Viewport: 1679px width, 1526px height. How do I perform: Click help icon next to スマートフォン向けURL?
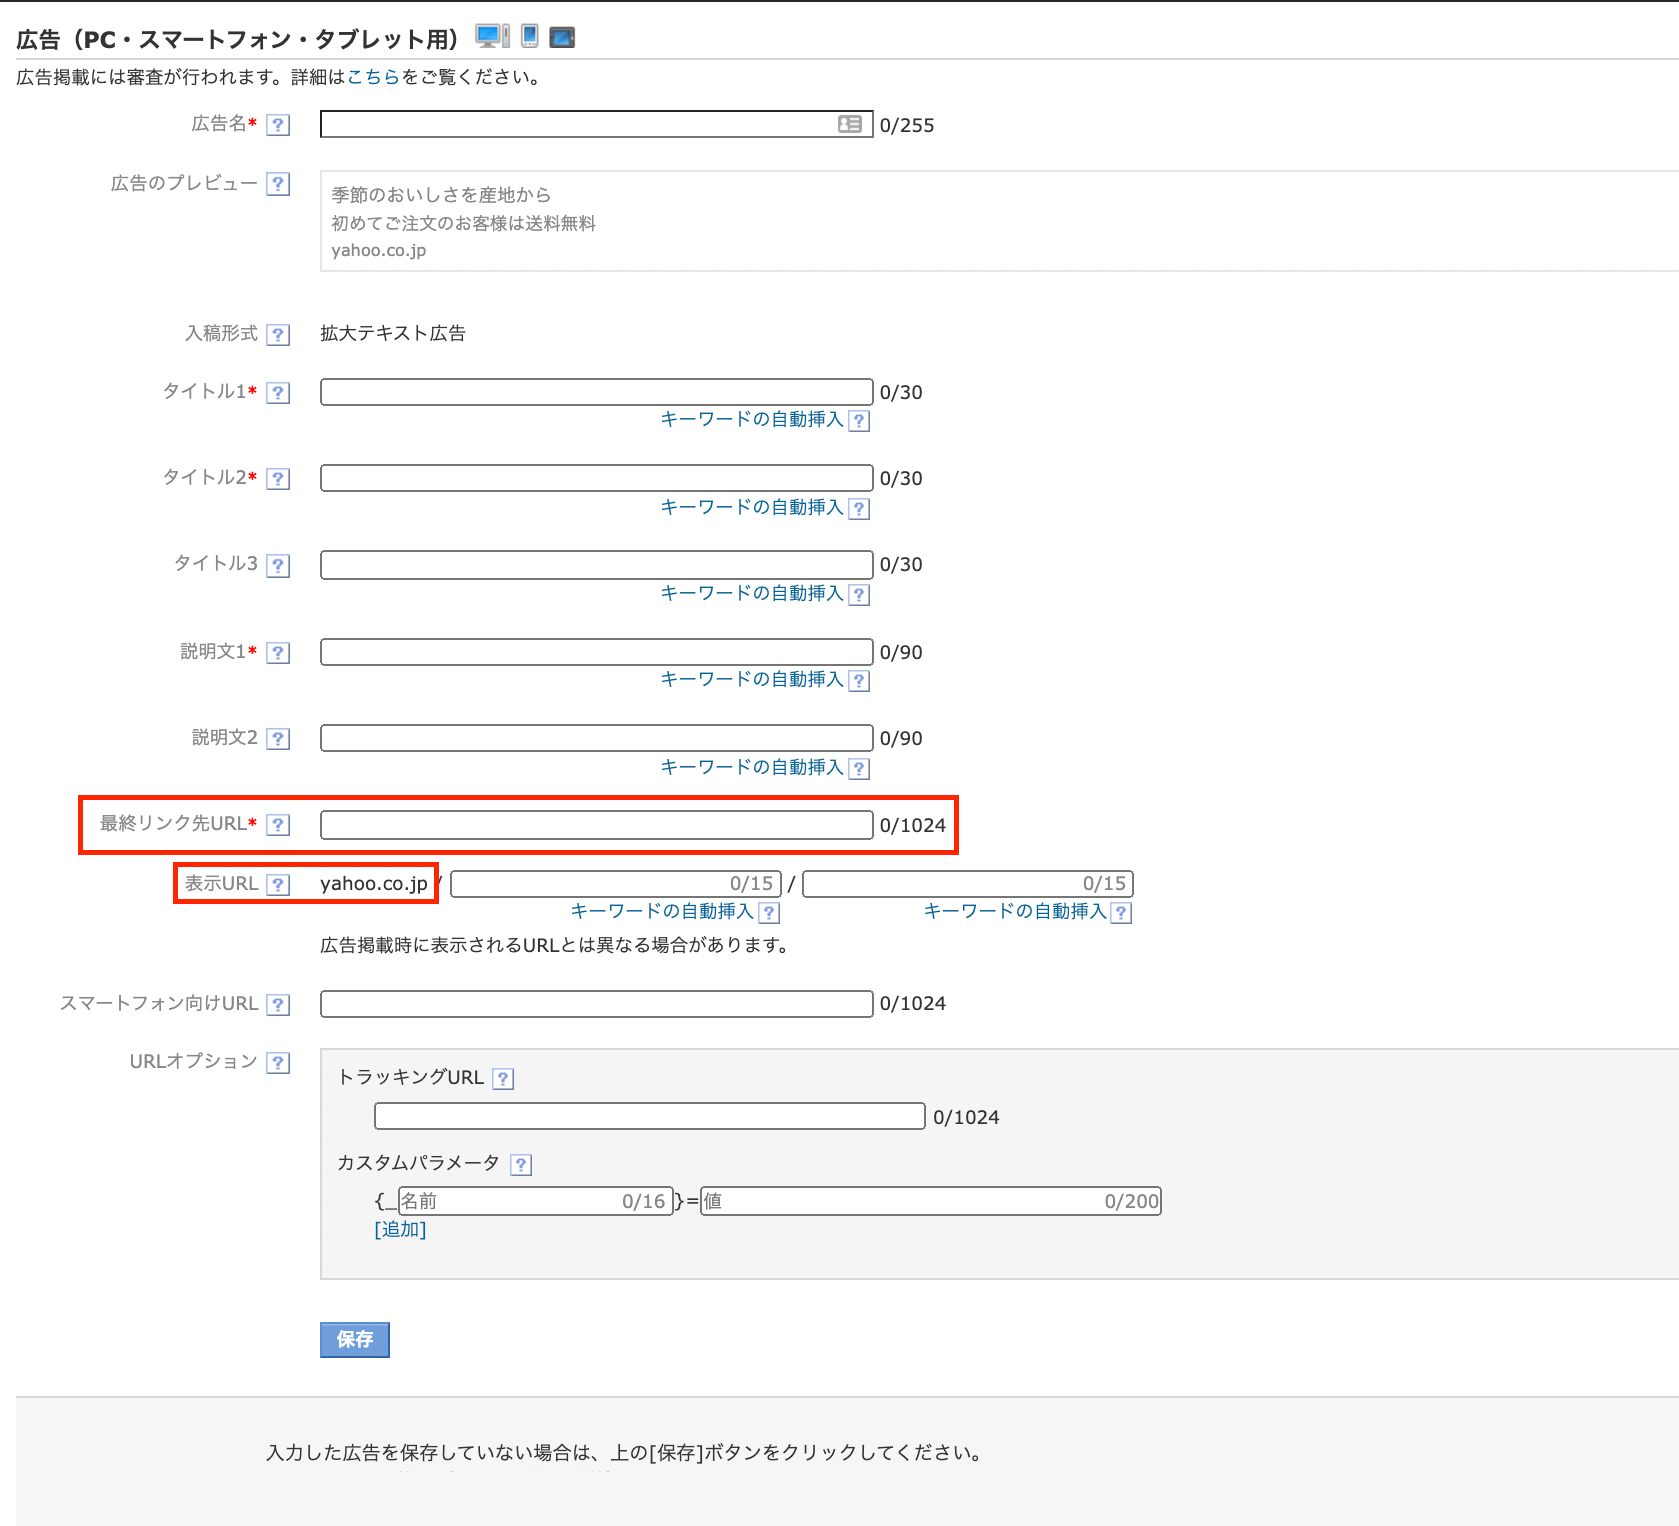[279, 1005]
